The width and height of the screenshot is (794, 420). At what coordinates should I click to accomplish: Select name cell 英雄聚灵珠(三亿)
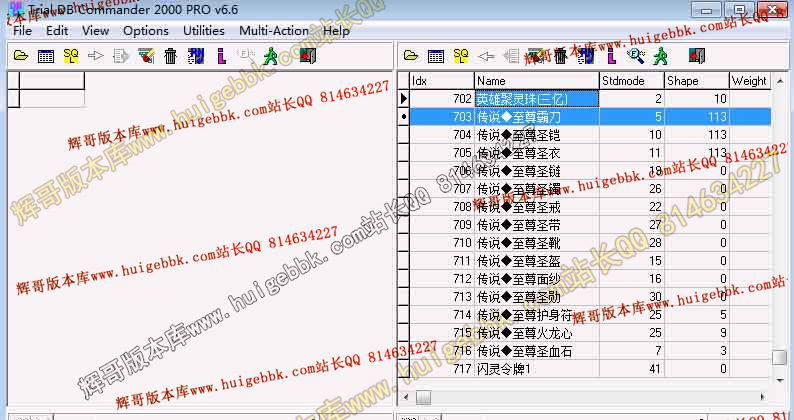(x=537, y=99)
